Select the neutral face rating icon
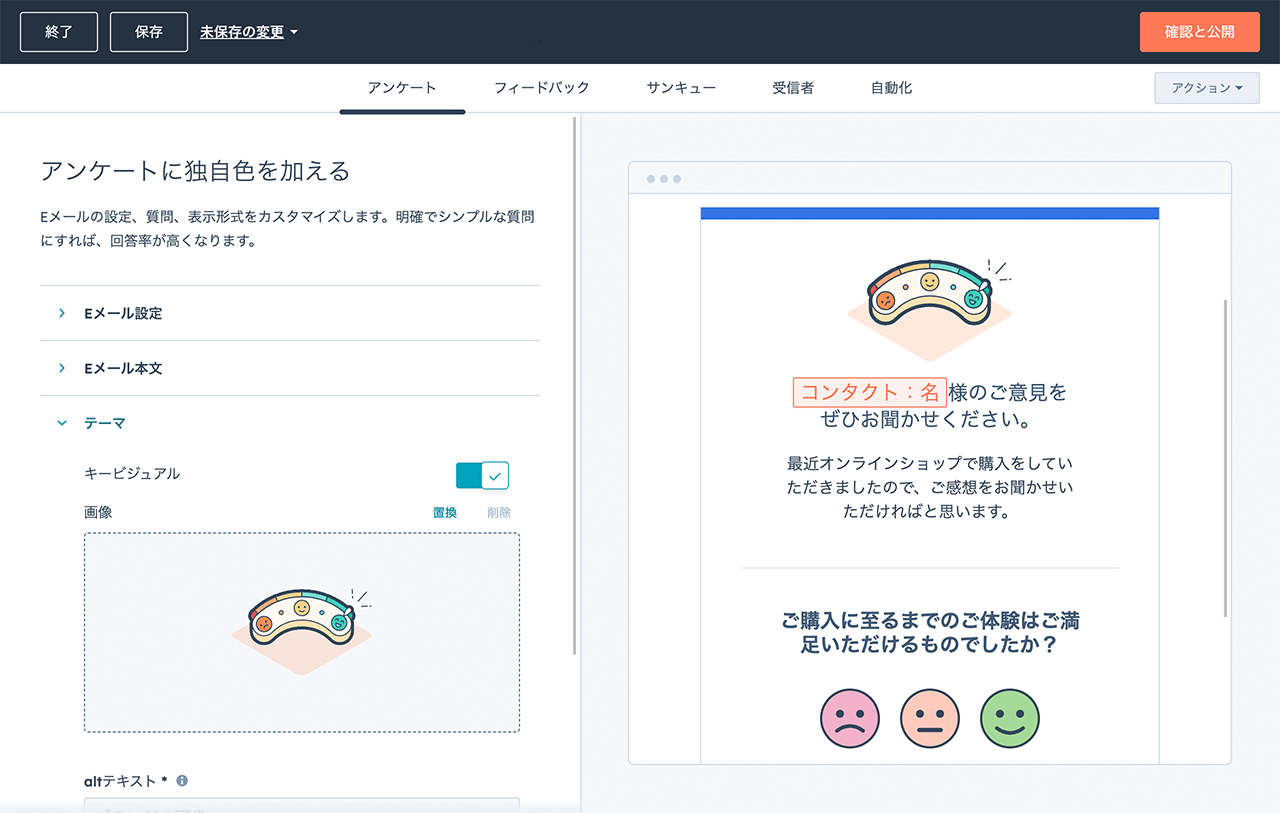The image size is (1280, 813). (x=930, y=718)
